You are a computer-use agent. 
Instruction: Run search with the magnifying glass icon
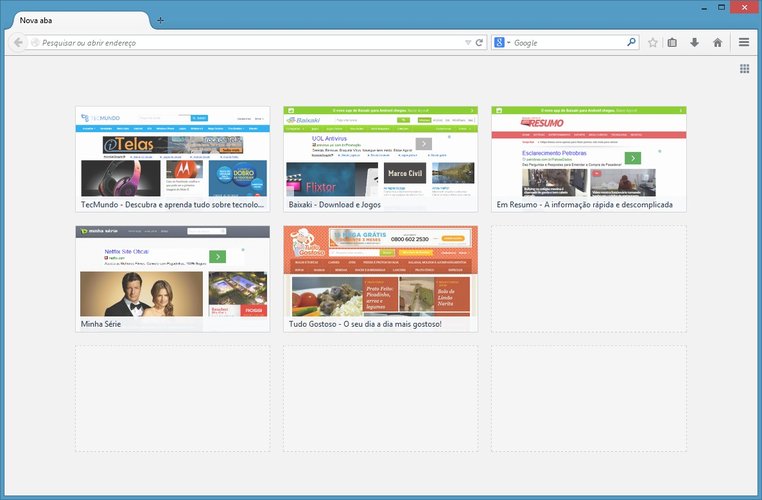[x=631, y=42]
